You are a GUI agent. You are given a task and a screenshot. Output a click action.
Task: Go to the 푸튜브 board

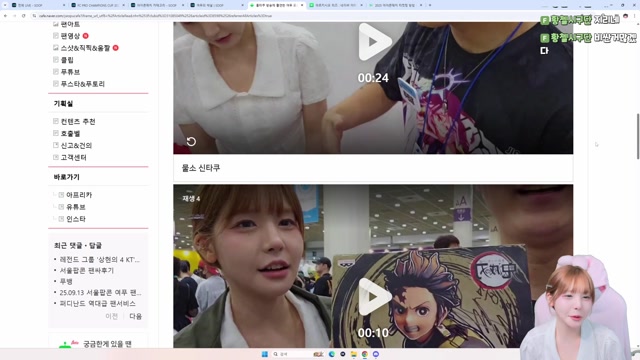pyautogui.click(x=70, y=72)
